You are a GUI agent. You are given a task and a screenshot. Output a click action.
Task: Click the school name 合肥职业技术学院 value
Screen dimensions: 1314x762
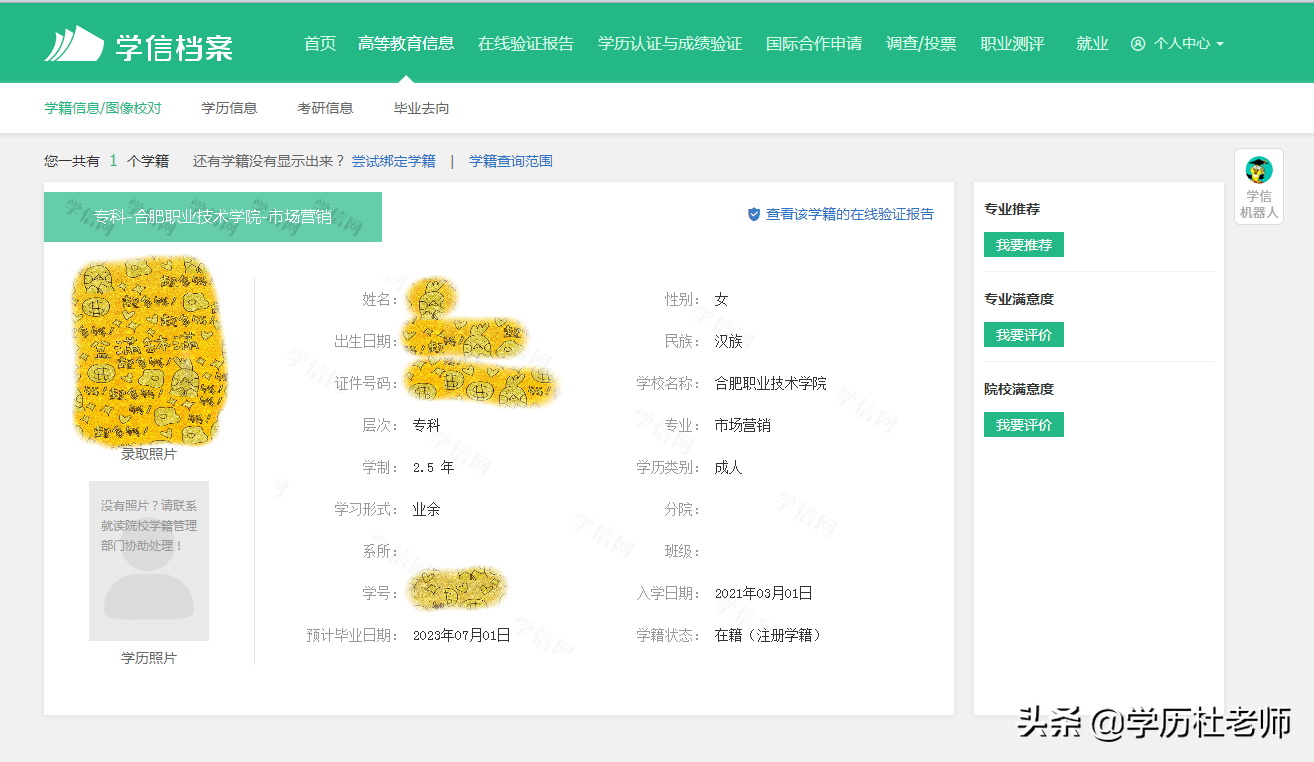771,383
